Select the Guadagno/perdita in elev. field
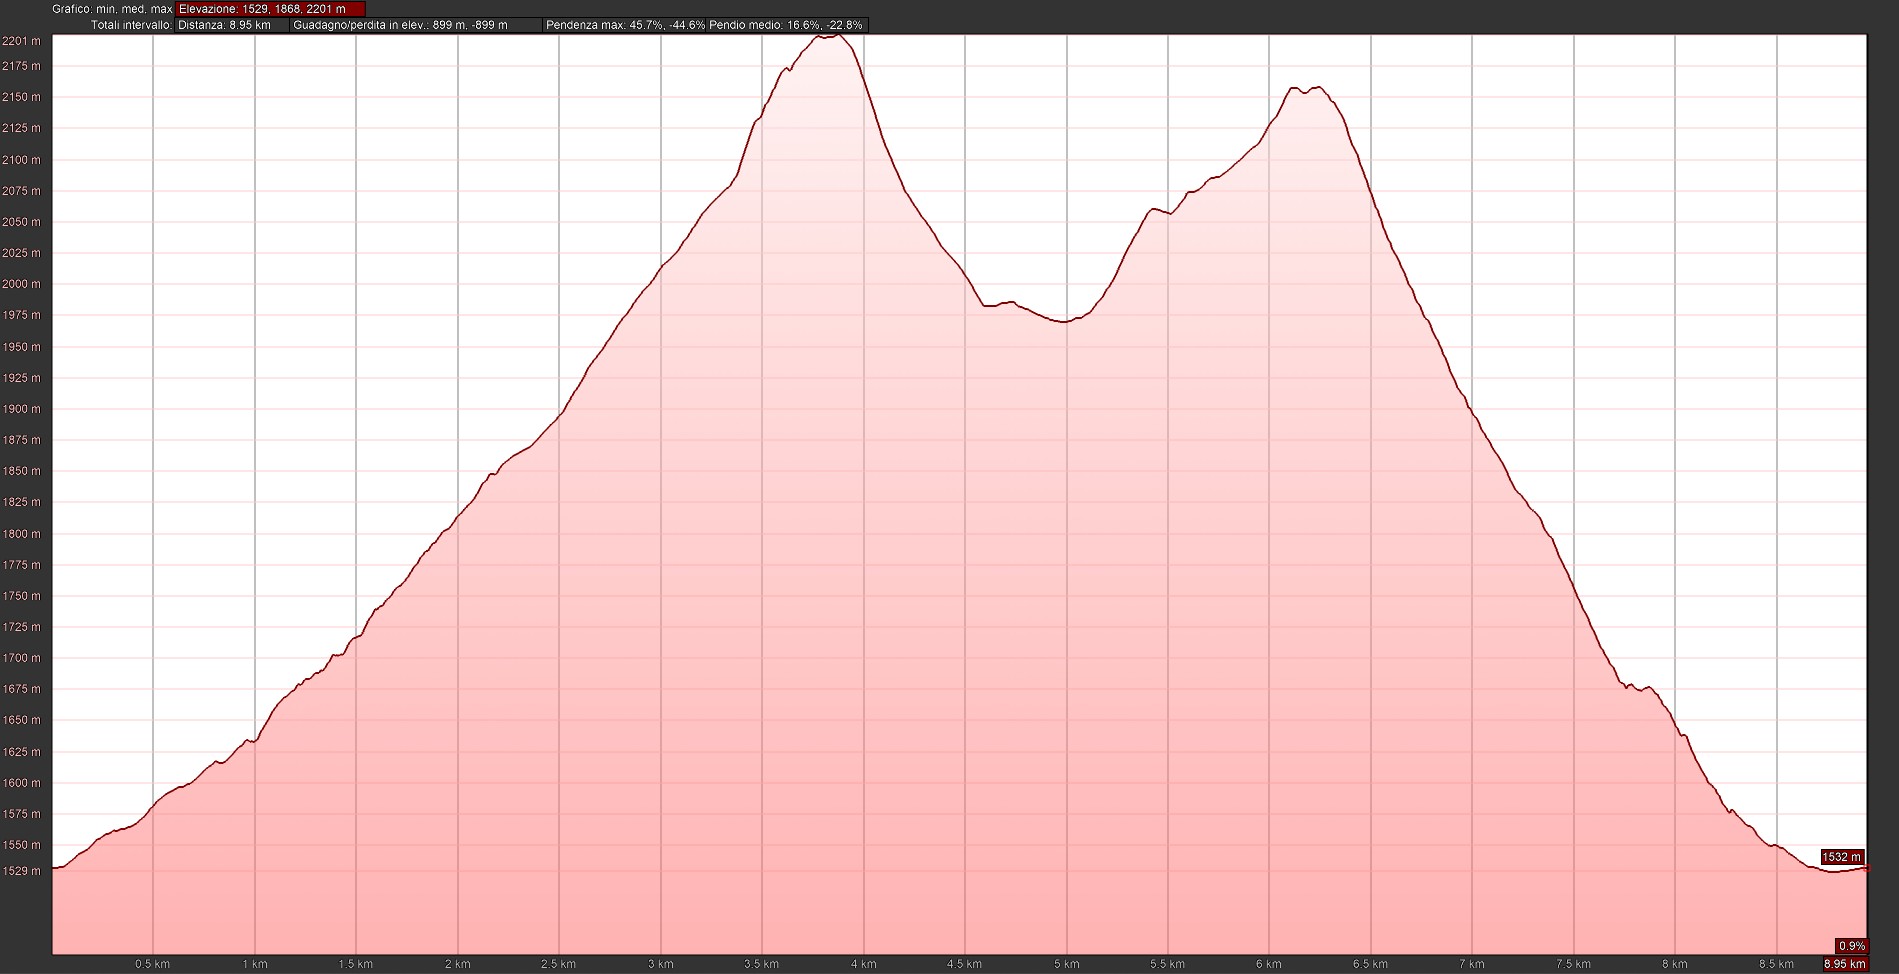Viewport: 1899px width, 974px height. 415,25
